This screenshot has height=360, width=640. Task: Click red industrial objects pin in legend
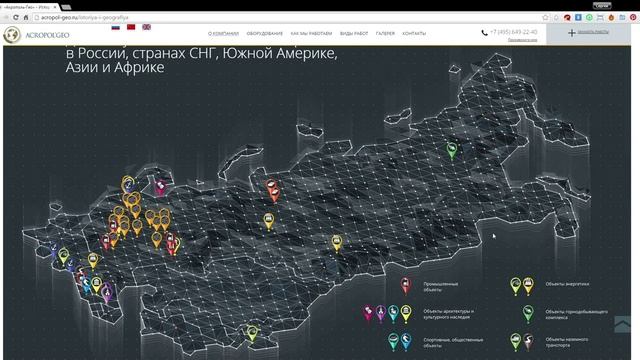405,285
